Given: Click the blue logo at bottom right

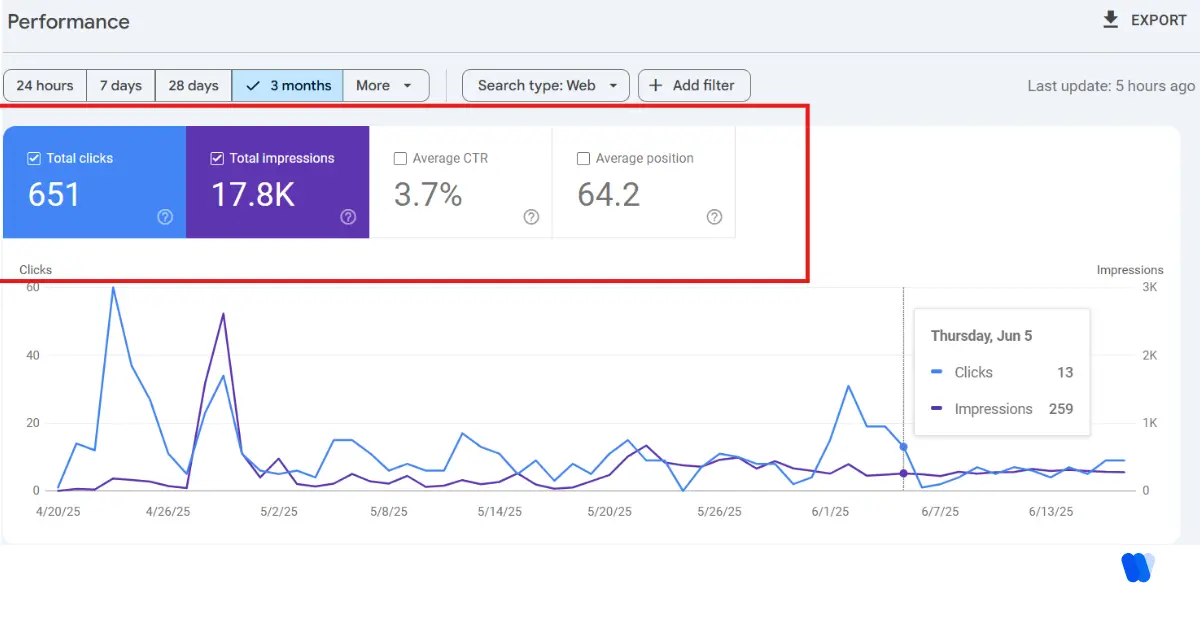Looking at the screenshot, I should point(1137,567).
